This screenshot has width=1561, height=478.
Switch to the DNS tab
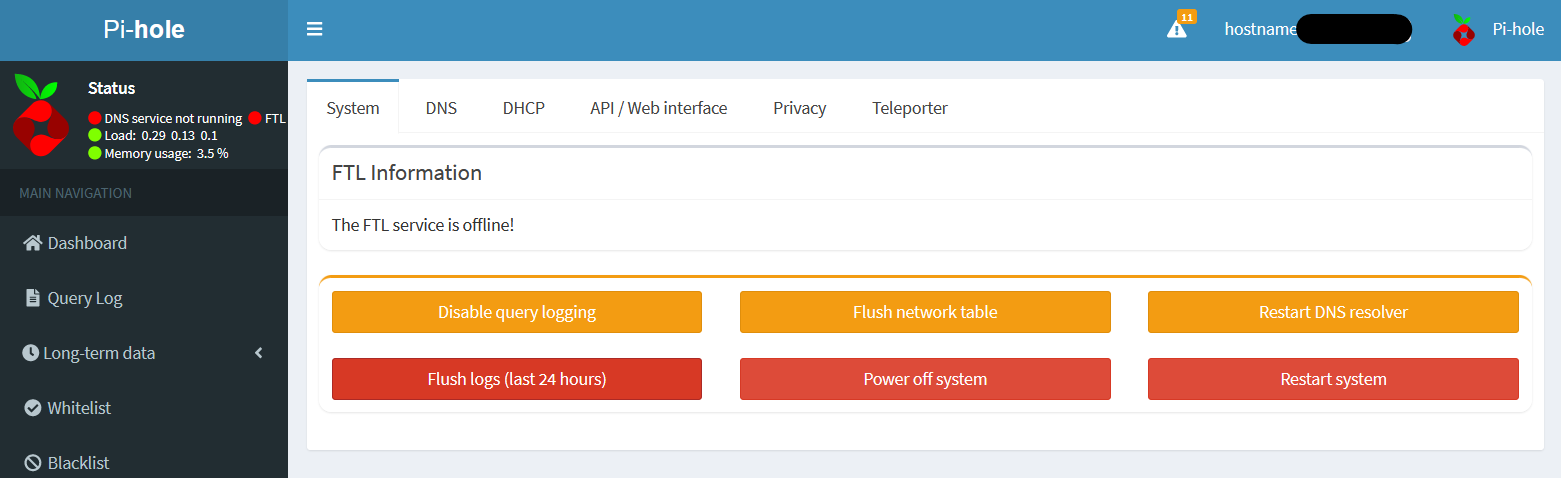441,108
